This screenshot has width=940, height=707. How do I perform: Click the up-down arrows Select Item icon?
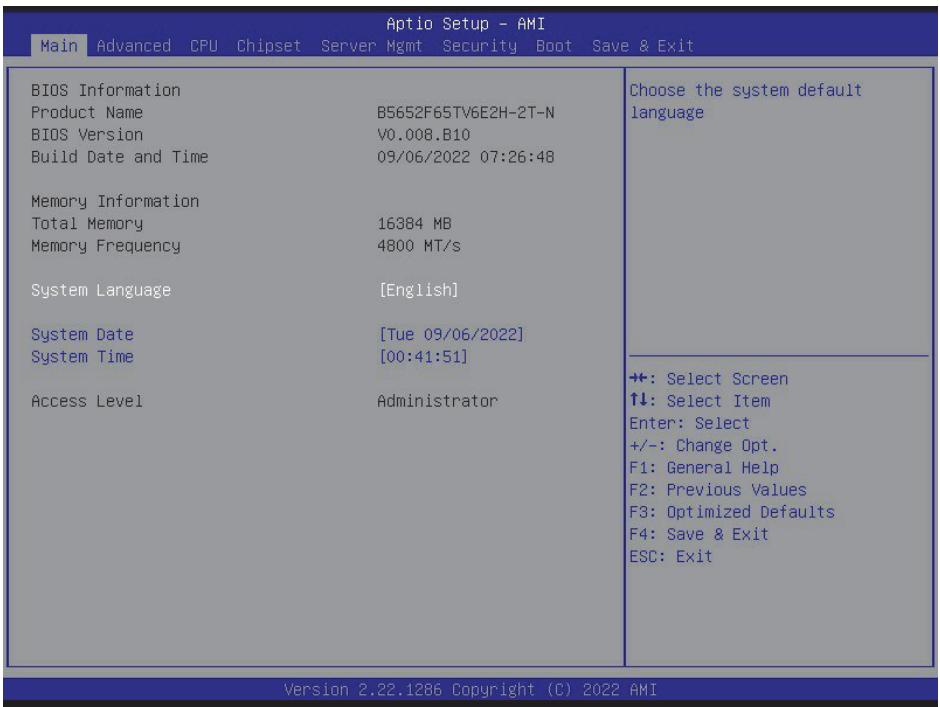tap(638, 400)
